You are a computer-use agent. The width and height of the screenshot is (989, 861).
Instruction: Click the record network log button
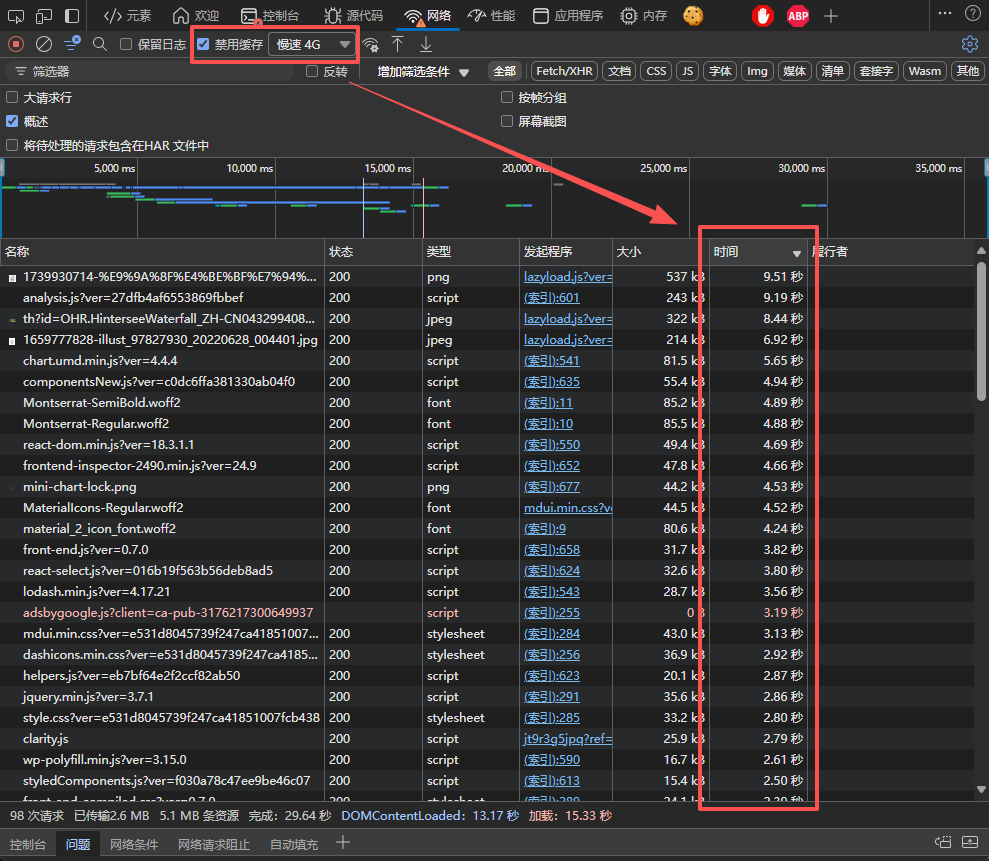coord(15,44)
